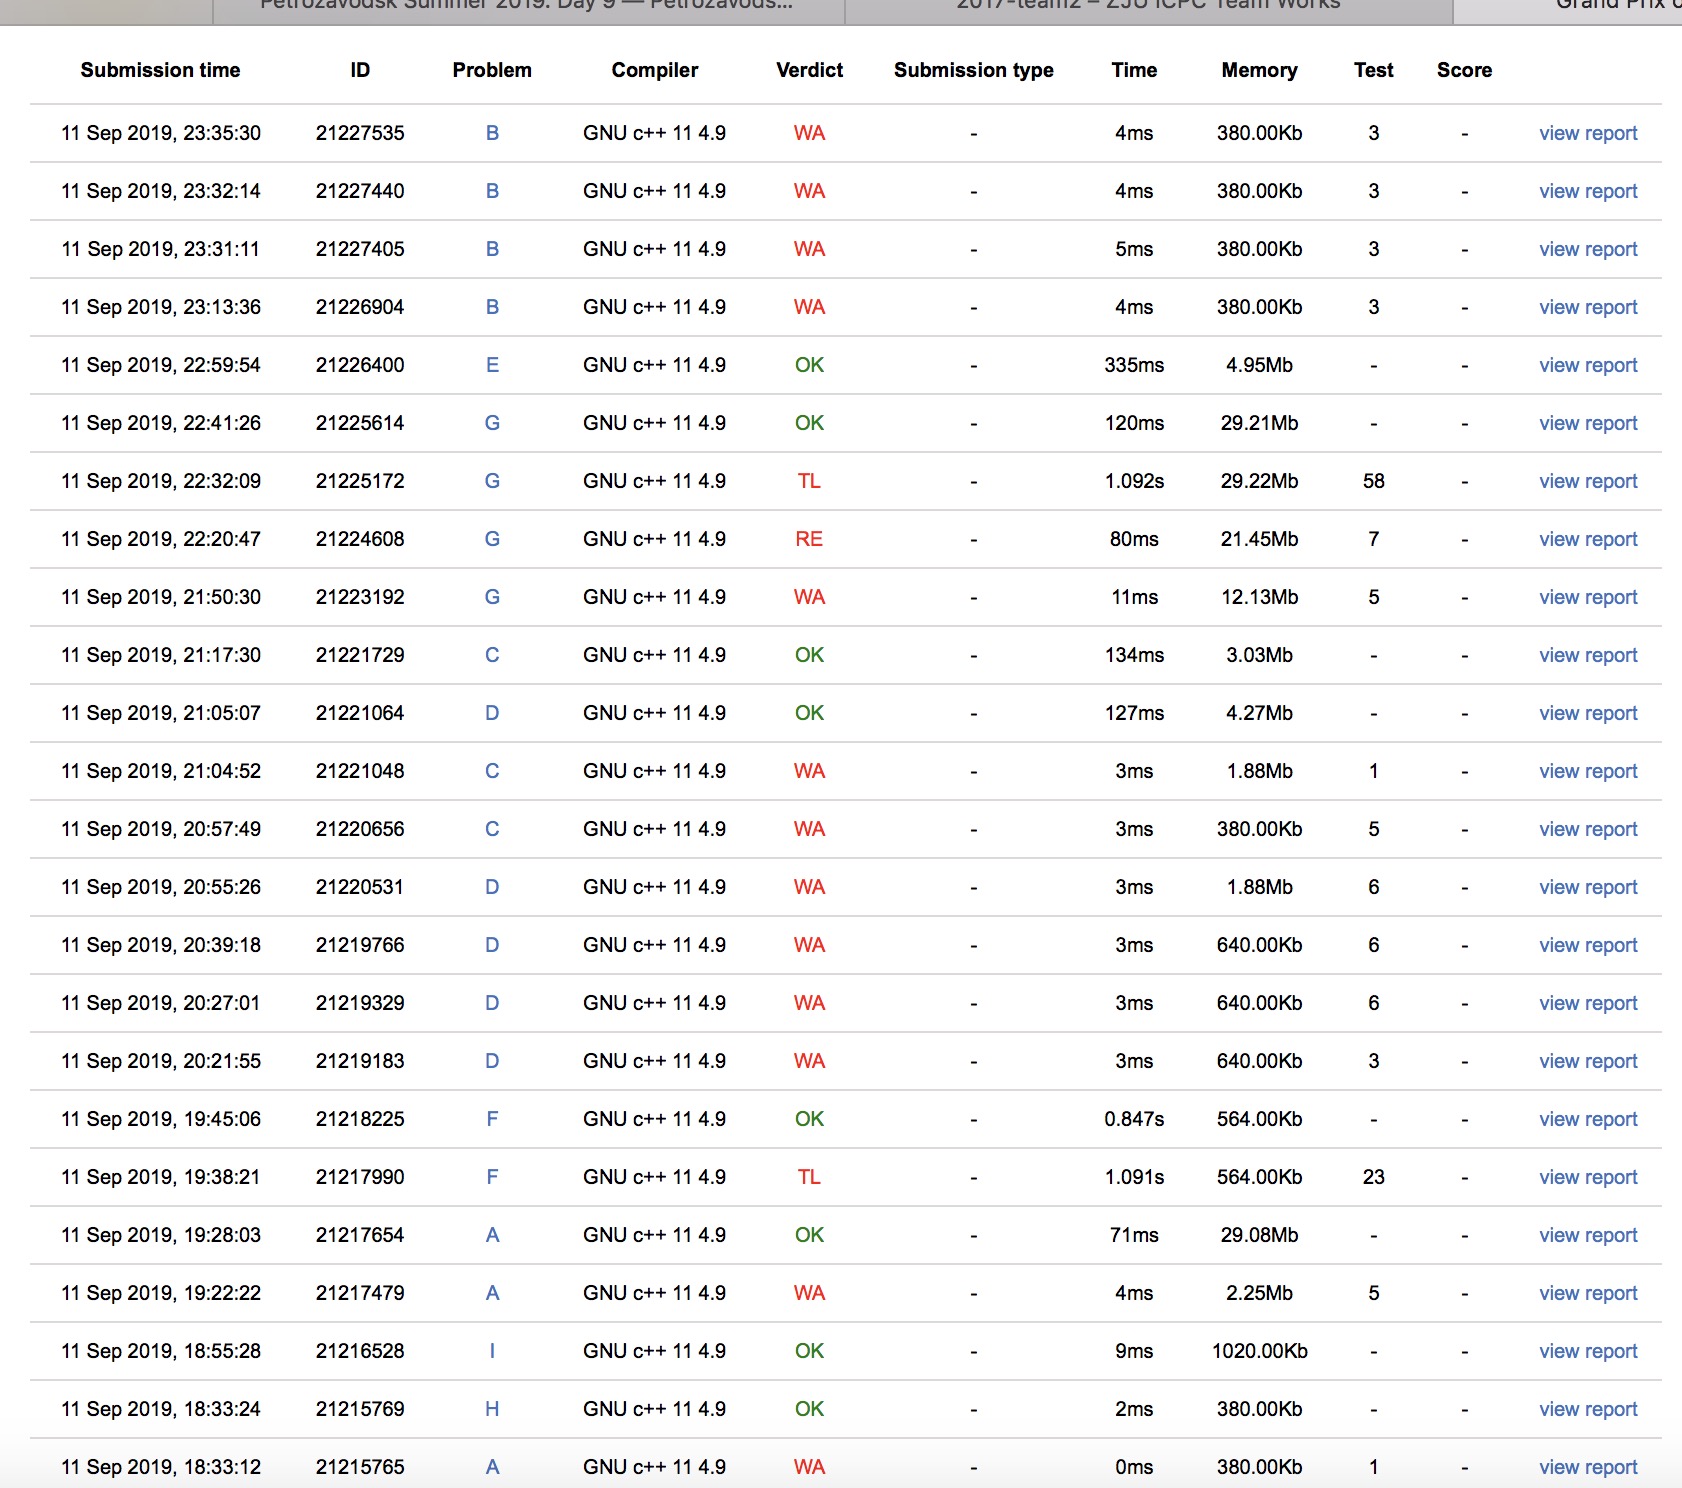
Task: Open view report for submission 21218225
Action: point(1587,1119)
